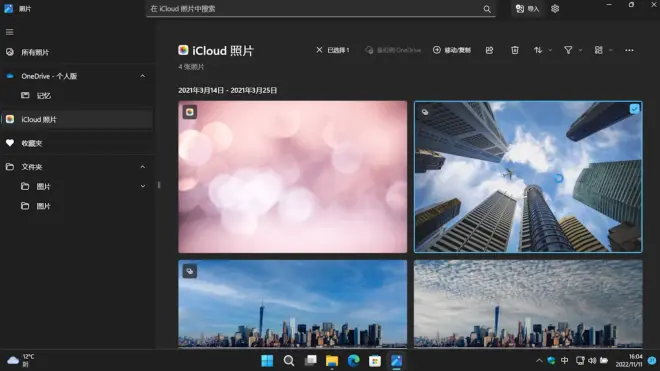Viewport: 660px width, 371px height.
Task: Click the share icon in toolbar
Action: pos(489,50)
